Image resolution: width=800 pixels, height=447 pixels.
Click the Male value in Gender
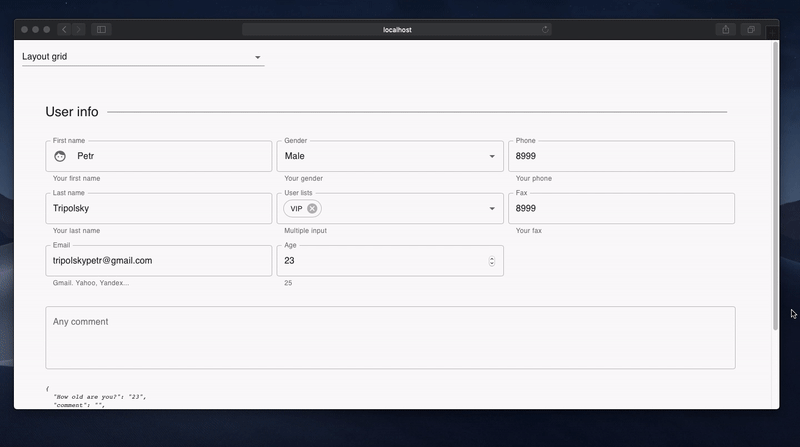pyautogui.click(x=294, y=156)
